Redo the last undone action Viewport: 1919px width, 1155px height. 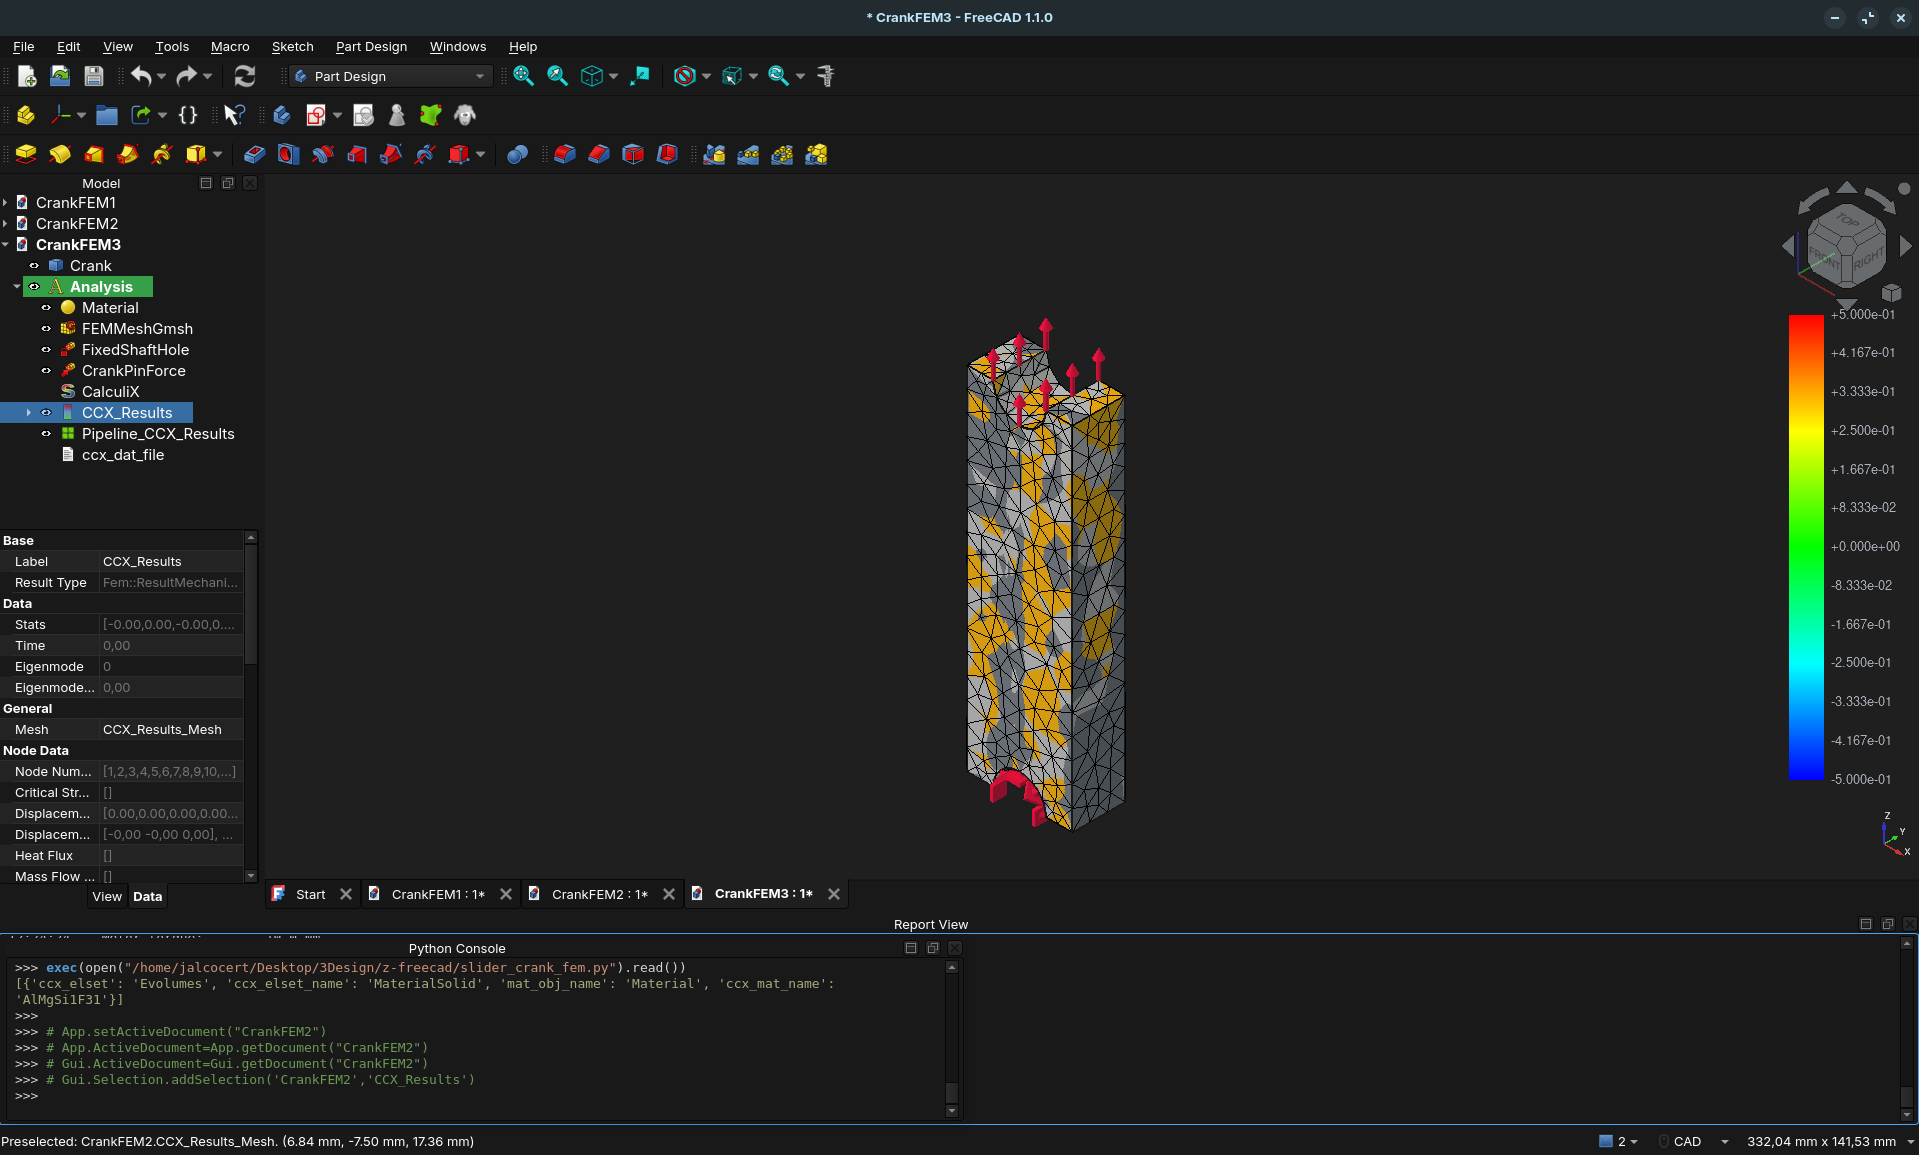[186, 76]
